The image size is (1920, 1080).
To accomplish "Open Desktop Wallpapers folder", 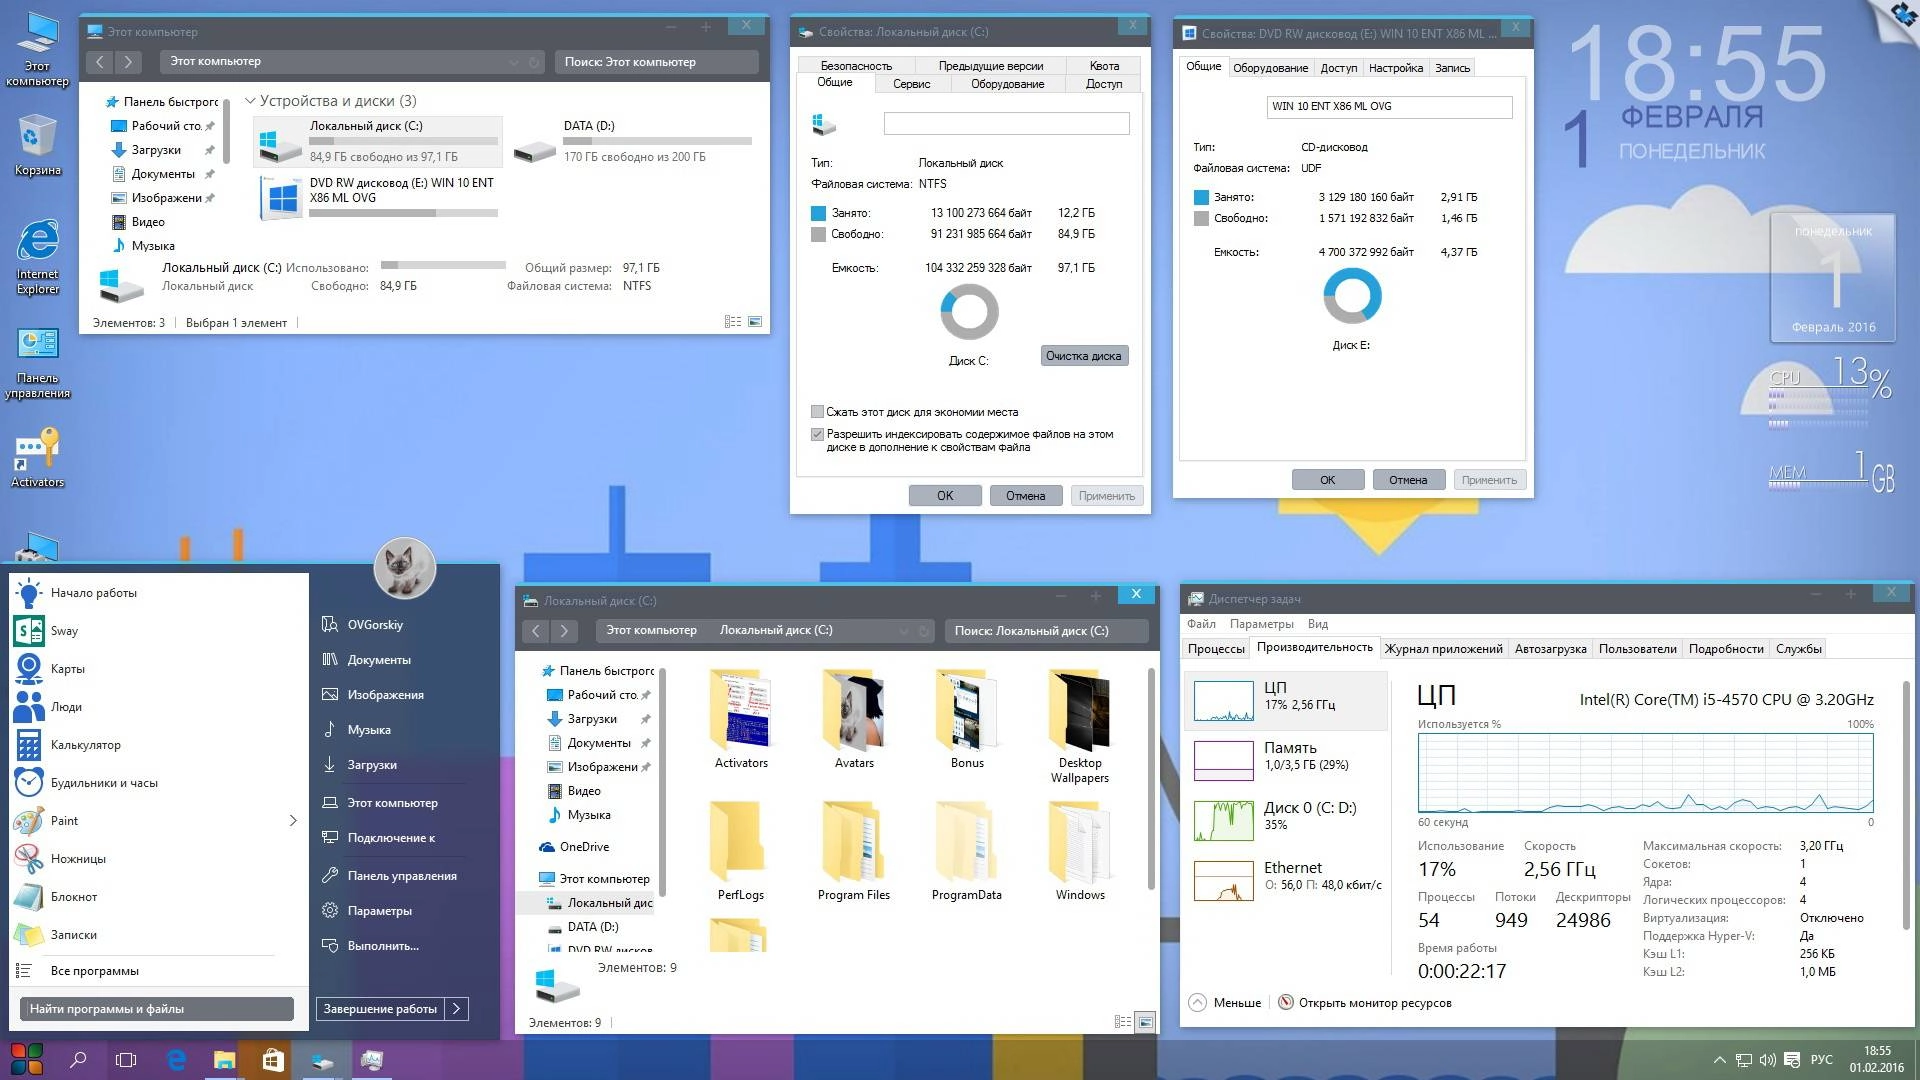I will pyautogui.click(x=1080, y=727).
